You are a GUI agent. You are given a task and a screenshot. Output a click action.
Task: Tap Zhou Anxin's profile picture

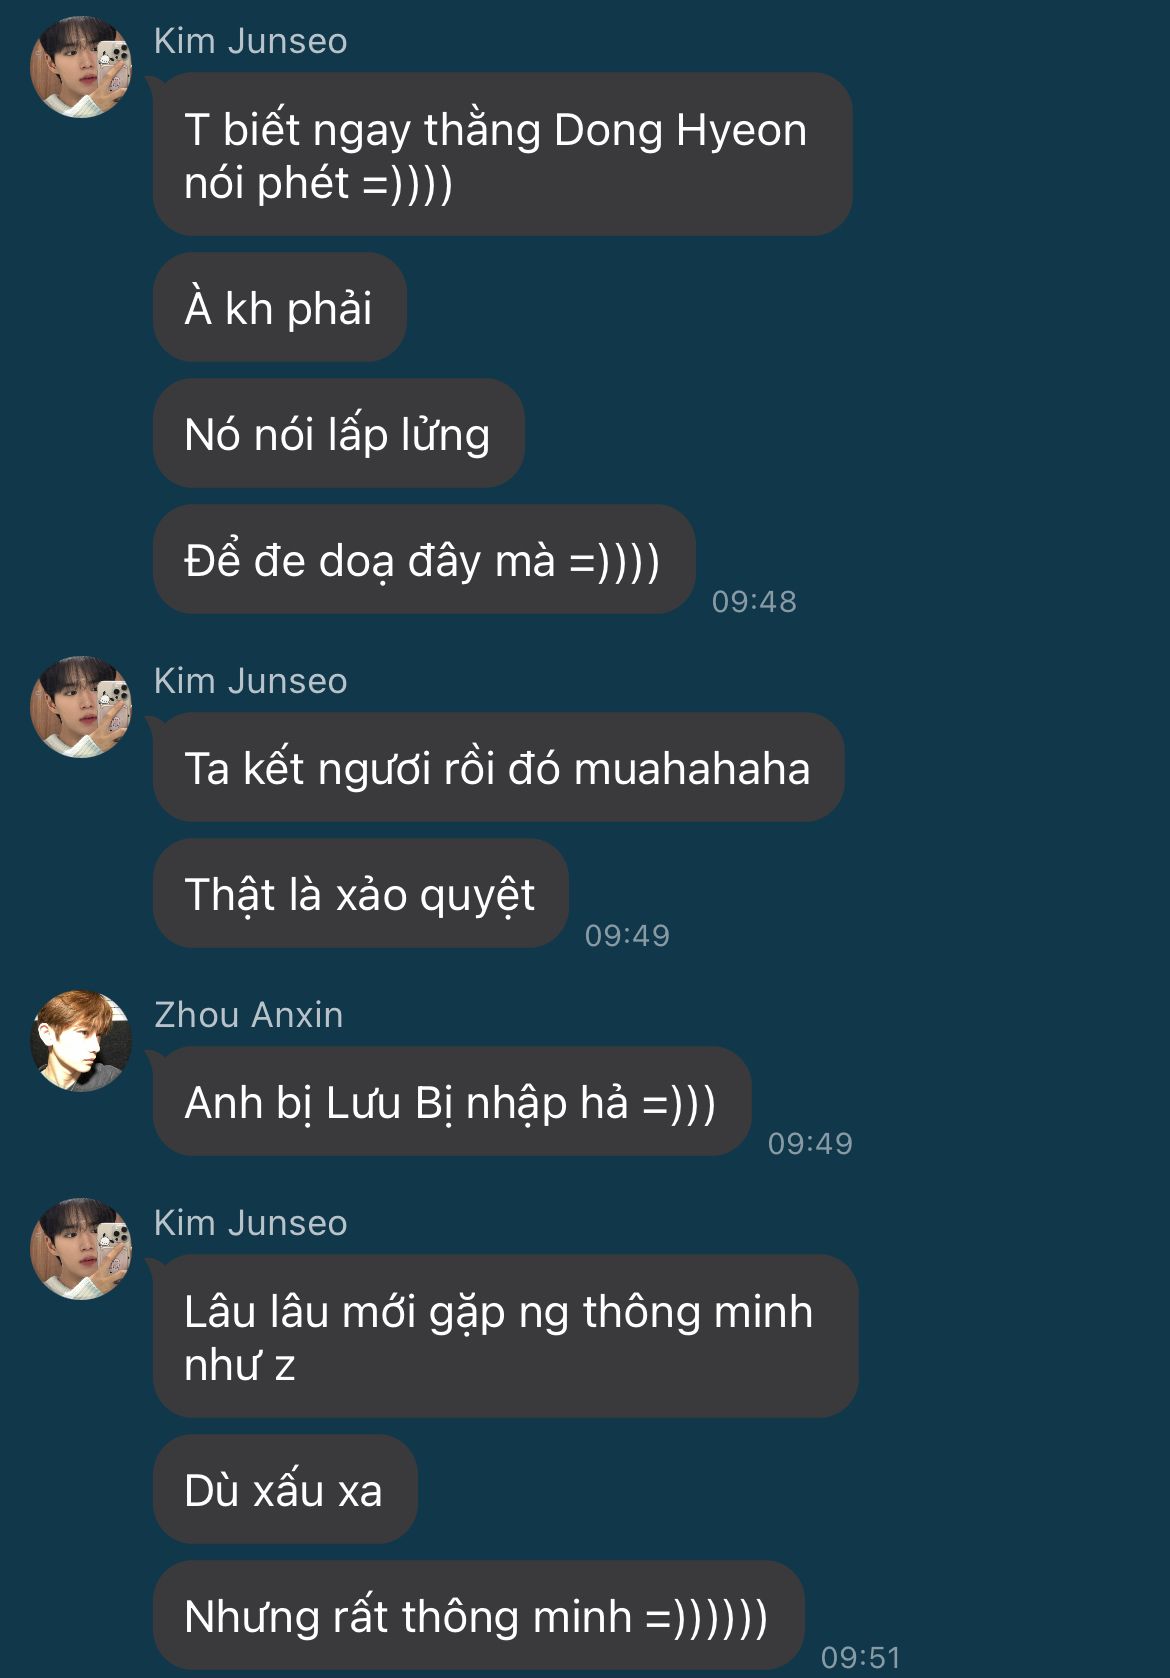(81, 1041)
